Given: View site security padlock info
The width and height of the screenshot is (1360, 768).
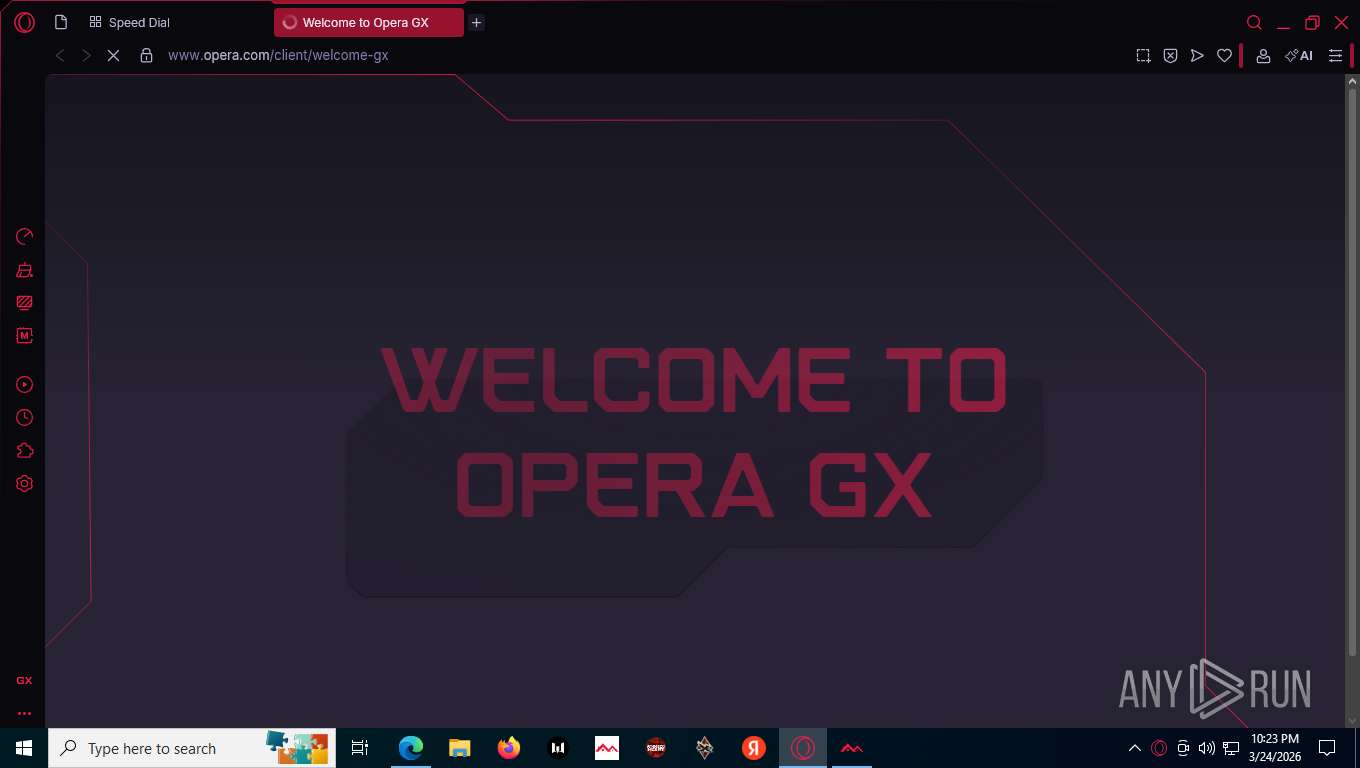Looking at the screenshot, I should click(x=146, y=56).
